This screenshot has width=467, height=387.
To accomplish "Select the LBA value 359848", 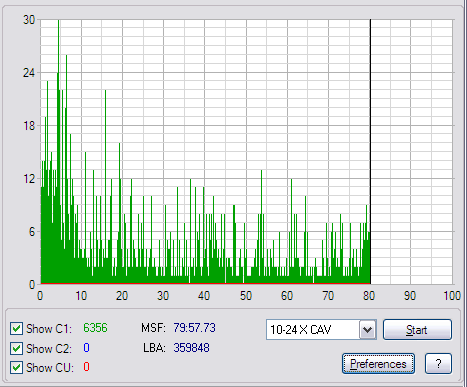I will (x=192, y=348).
